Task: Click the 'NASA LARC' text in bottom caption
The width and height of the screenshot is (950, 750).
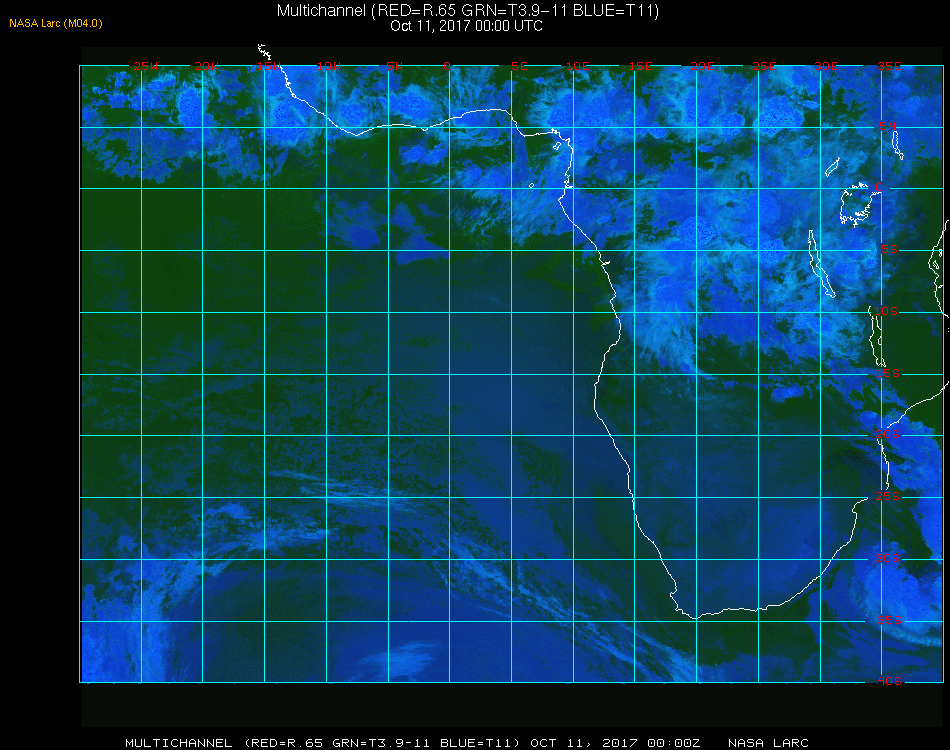Action: (x=768, y=743)
